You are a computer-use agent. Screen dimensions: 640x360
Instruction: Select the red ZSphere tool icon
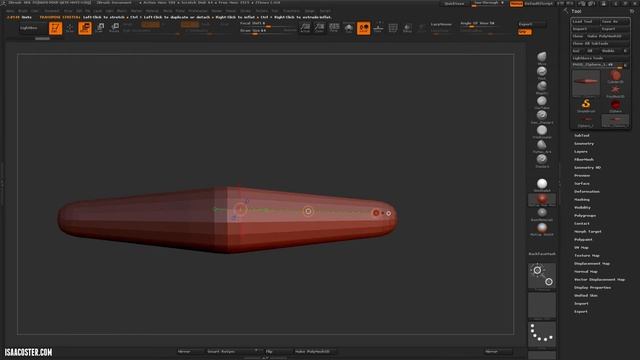(615, 106)
